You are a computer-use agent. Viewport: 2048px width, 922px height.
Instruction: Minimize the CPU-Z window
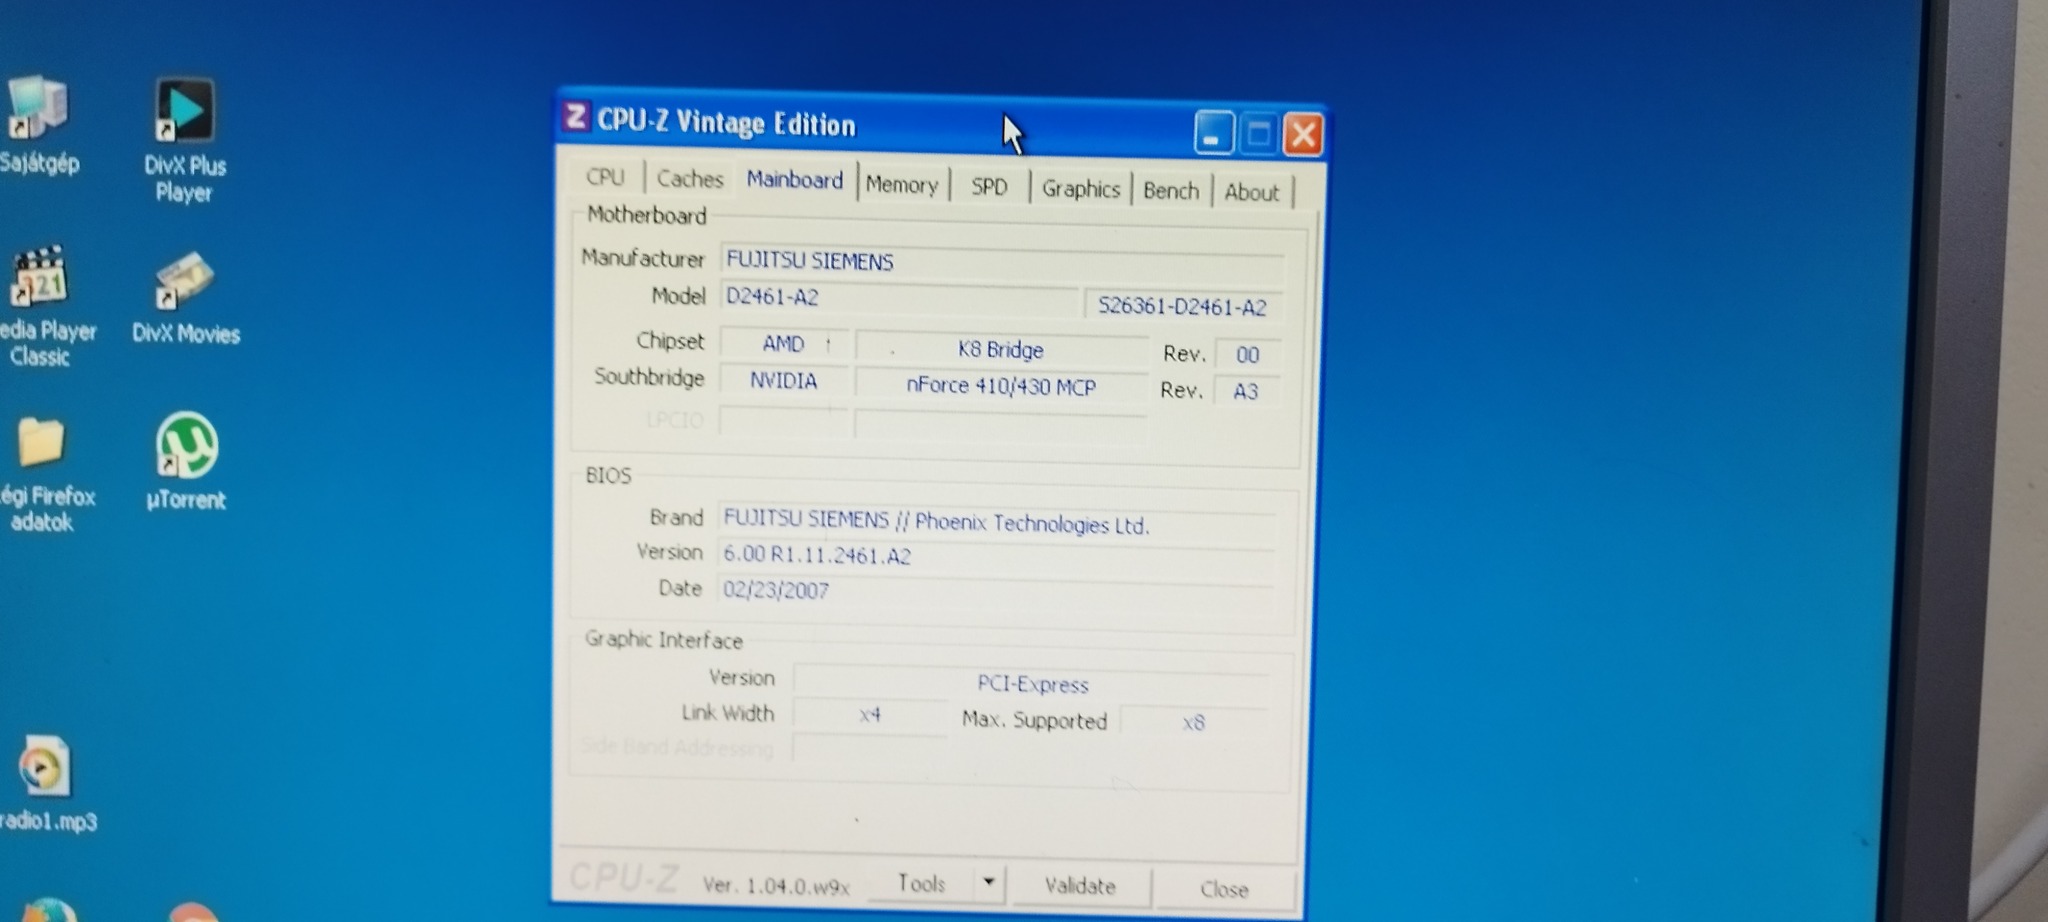[x=1212, y=132]
